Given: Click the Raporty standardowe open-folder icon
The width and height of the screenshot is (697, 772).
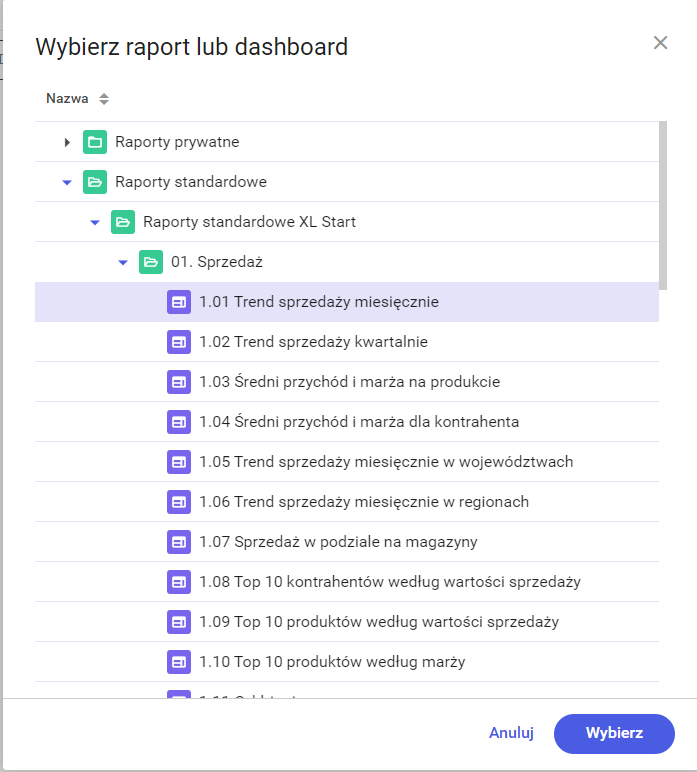Looking at the screenshot, I should coord(95,182).
